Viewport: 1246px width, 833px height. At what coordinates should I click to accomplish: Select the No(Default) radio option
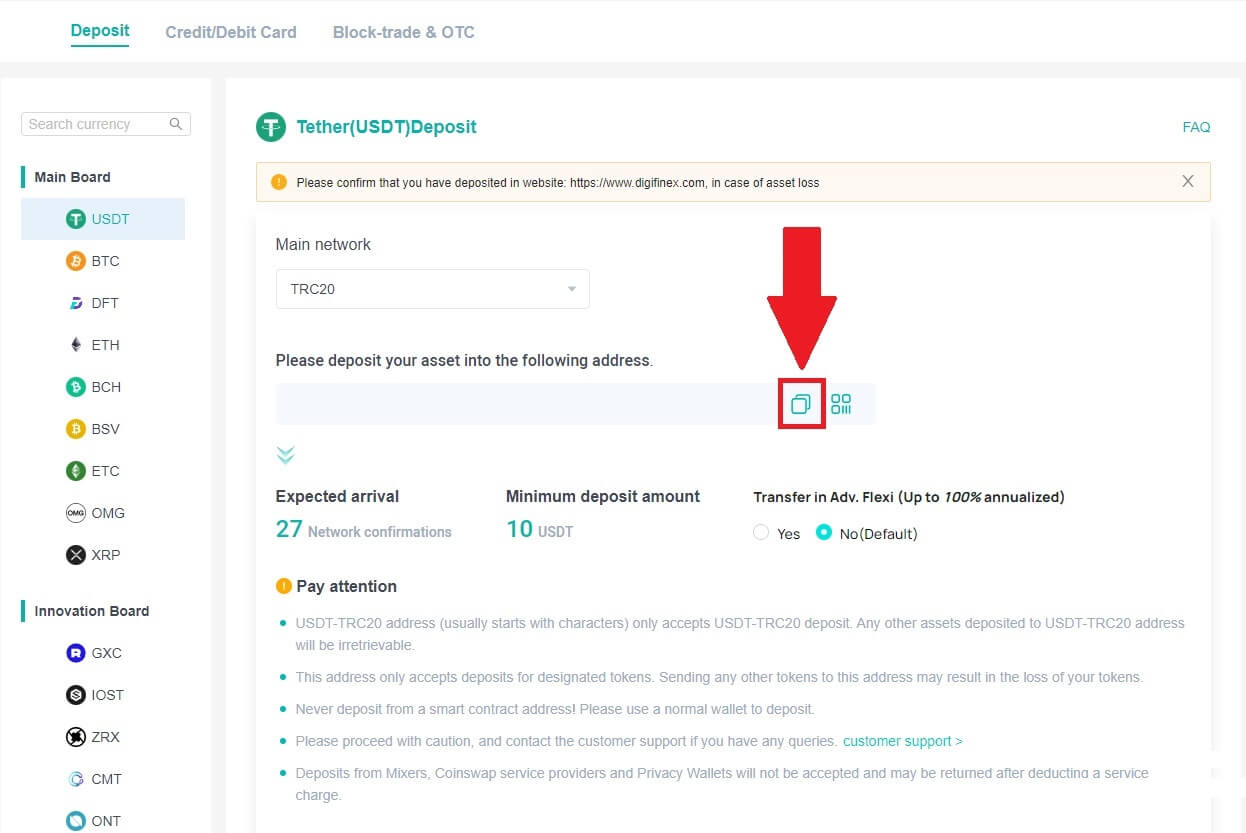click(824, 533)
